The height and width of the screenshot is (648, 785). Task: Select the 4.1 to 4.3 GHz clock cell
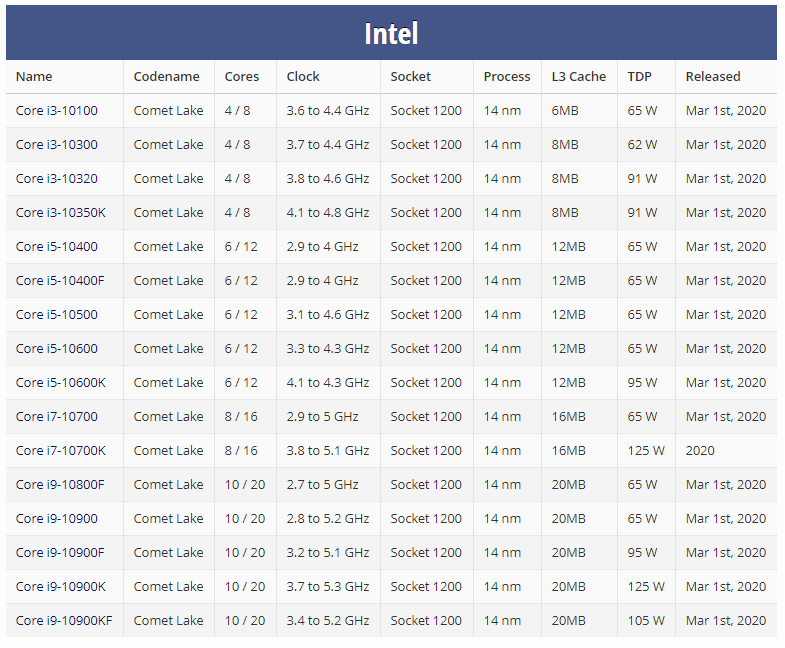pos(328,383)
